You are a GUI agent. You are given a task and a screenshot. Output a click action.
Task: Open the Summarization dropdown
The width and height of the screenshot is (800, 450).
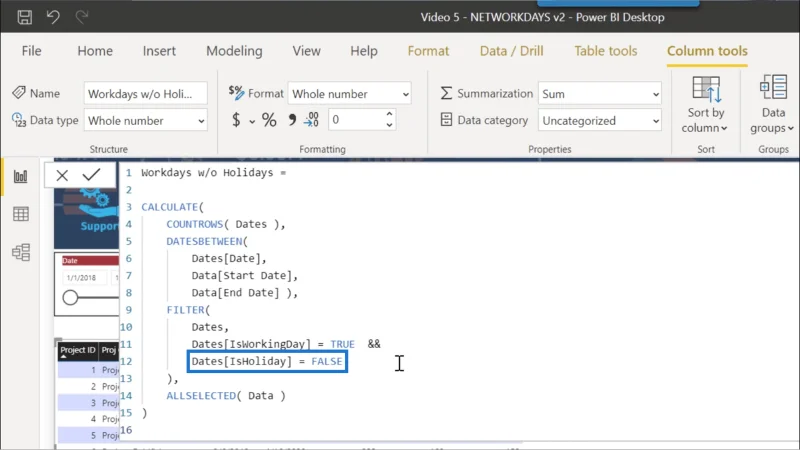(x=599, y=94)
